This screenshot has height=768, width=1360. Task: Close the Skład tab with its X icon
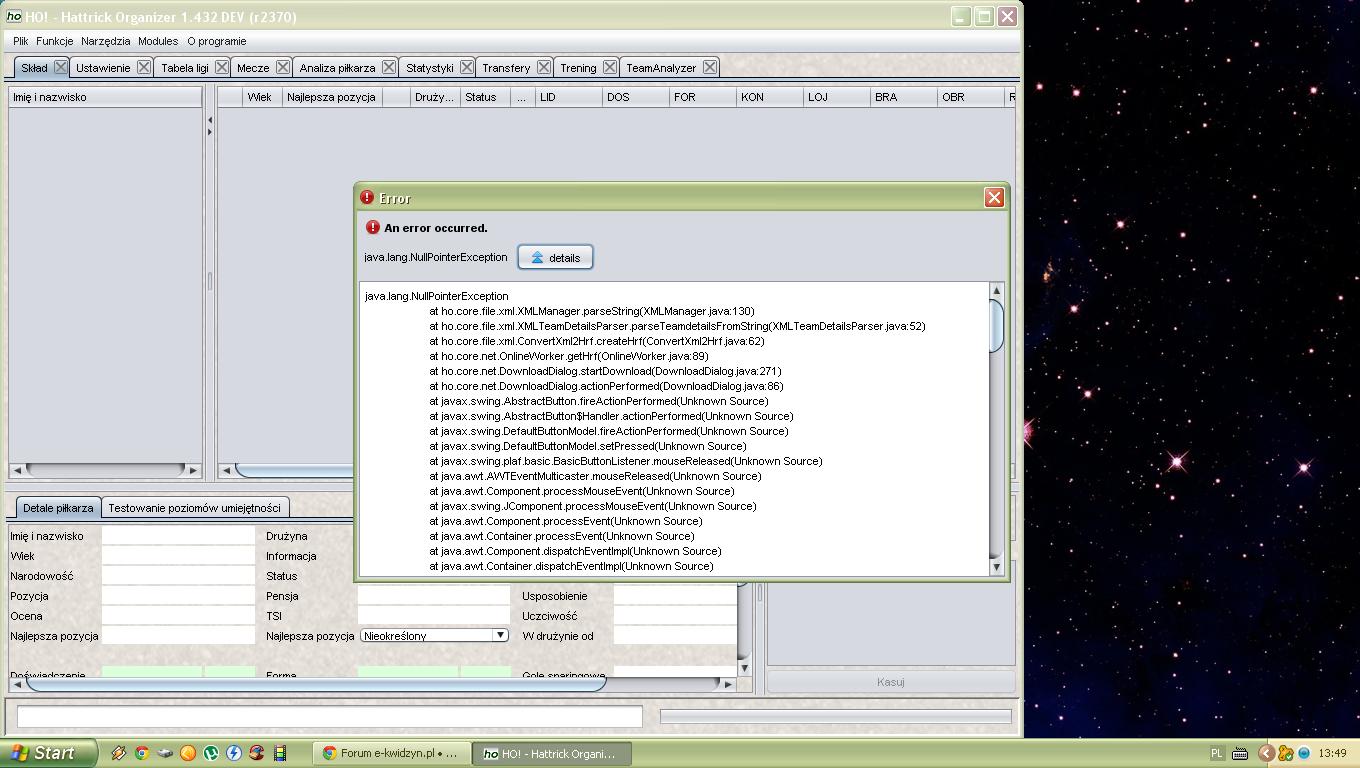[60, 67]
